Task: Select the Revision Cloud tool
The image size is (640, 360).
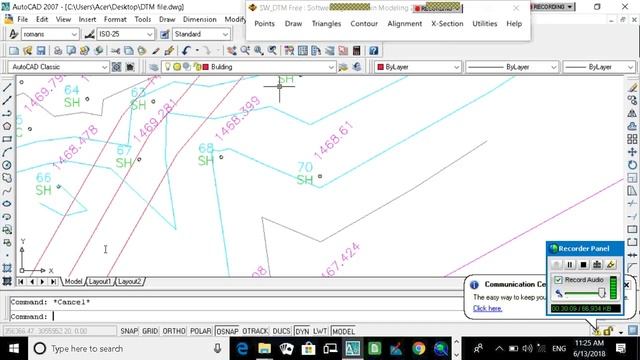Action: click(x=7, y=178)
